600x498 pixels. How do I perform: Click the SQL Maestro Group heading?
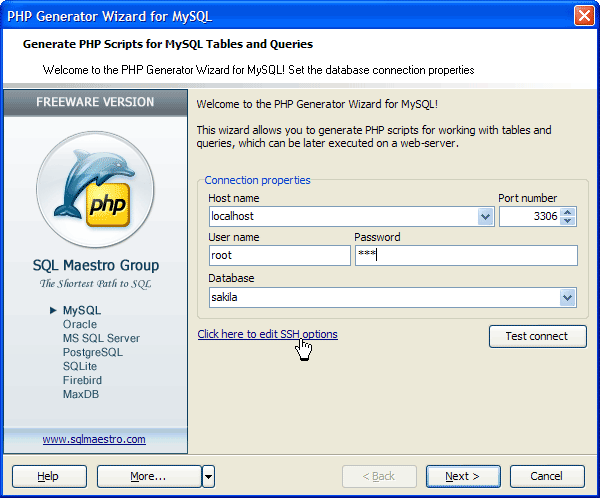(96, 265)
